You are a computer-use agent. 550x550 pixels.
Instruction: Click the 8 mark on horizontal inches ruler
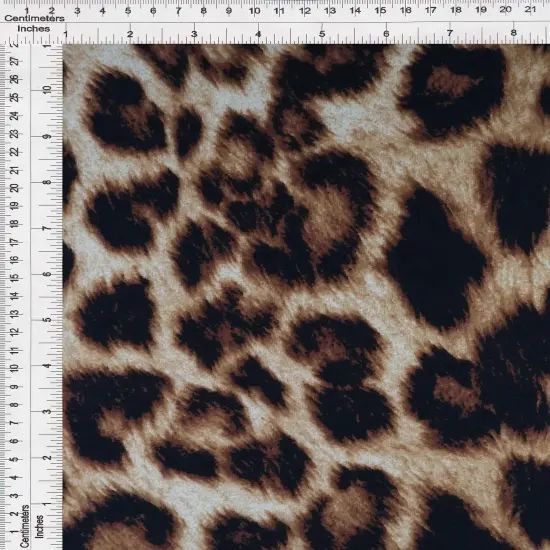514,33
